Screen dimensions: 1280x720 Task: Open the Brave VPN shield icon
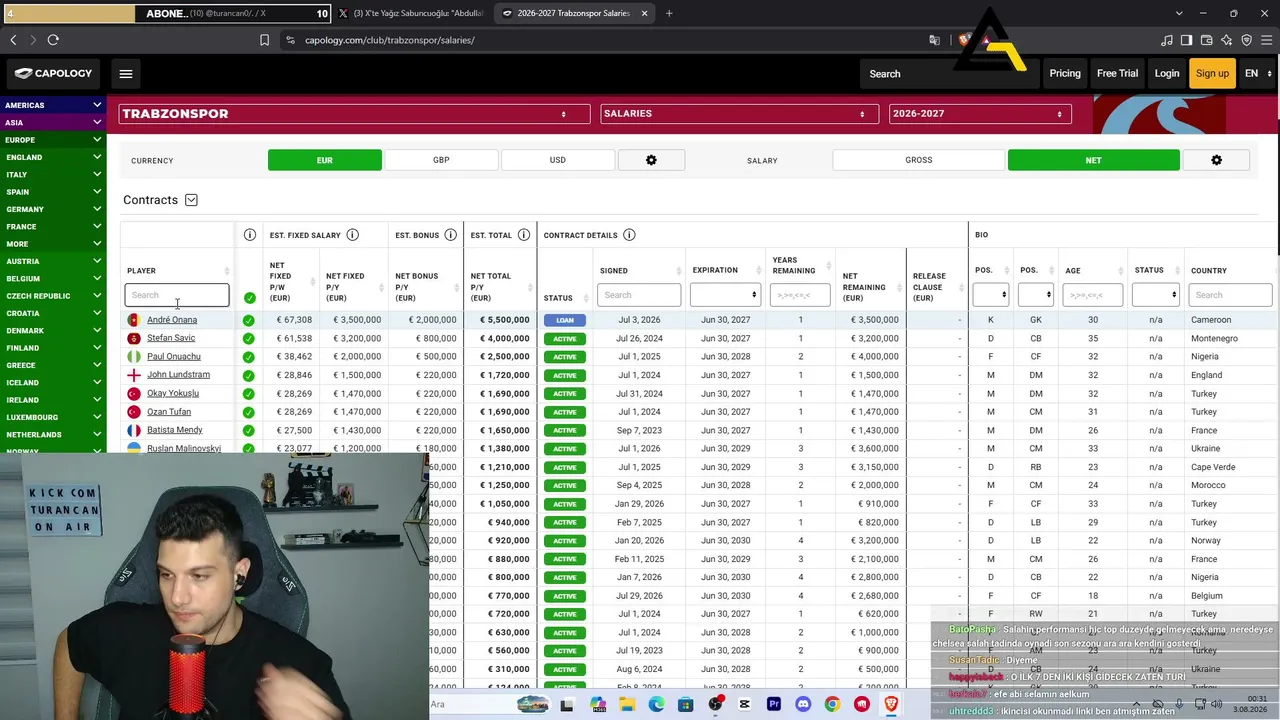click(1246, 40)
